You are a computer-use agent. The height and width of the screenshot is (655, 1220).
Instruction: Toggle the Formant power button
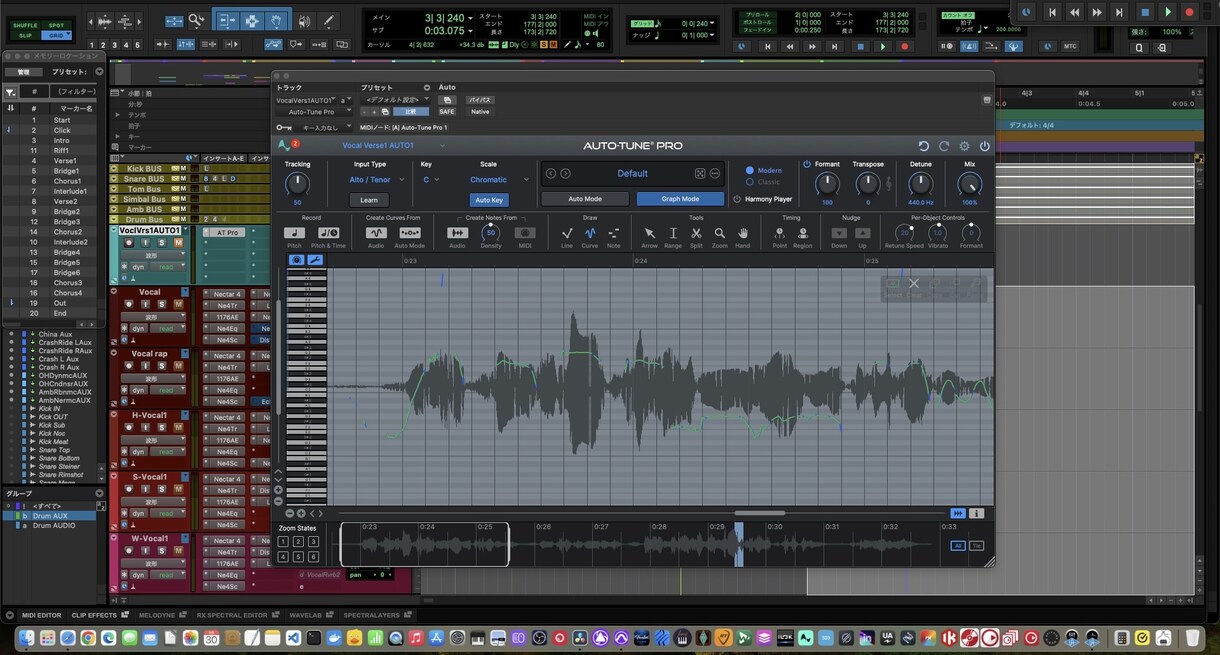(x=807, y=164)
